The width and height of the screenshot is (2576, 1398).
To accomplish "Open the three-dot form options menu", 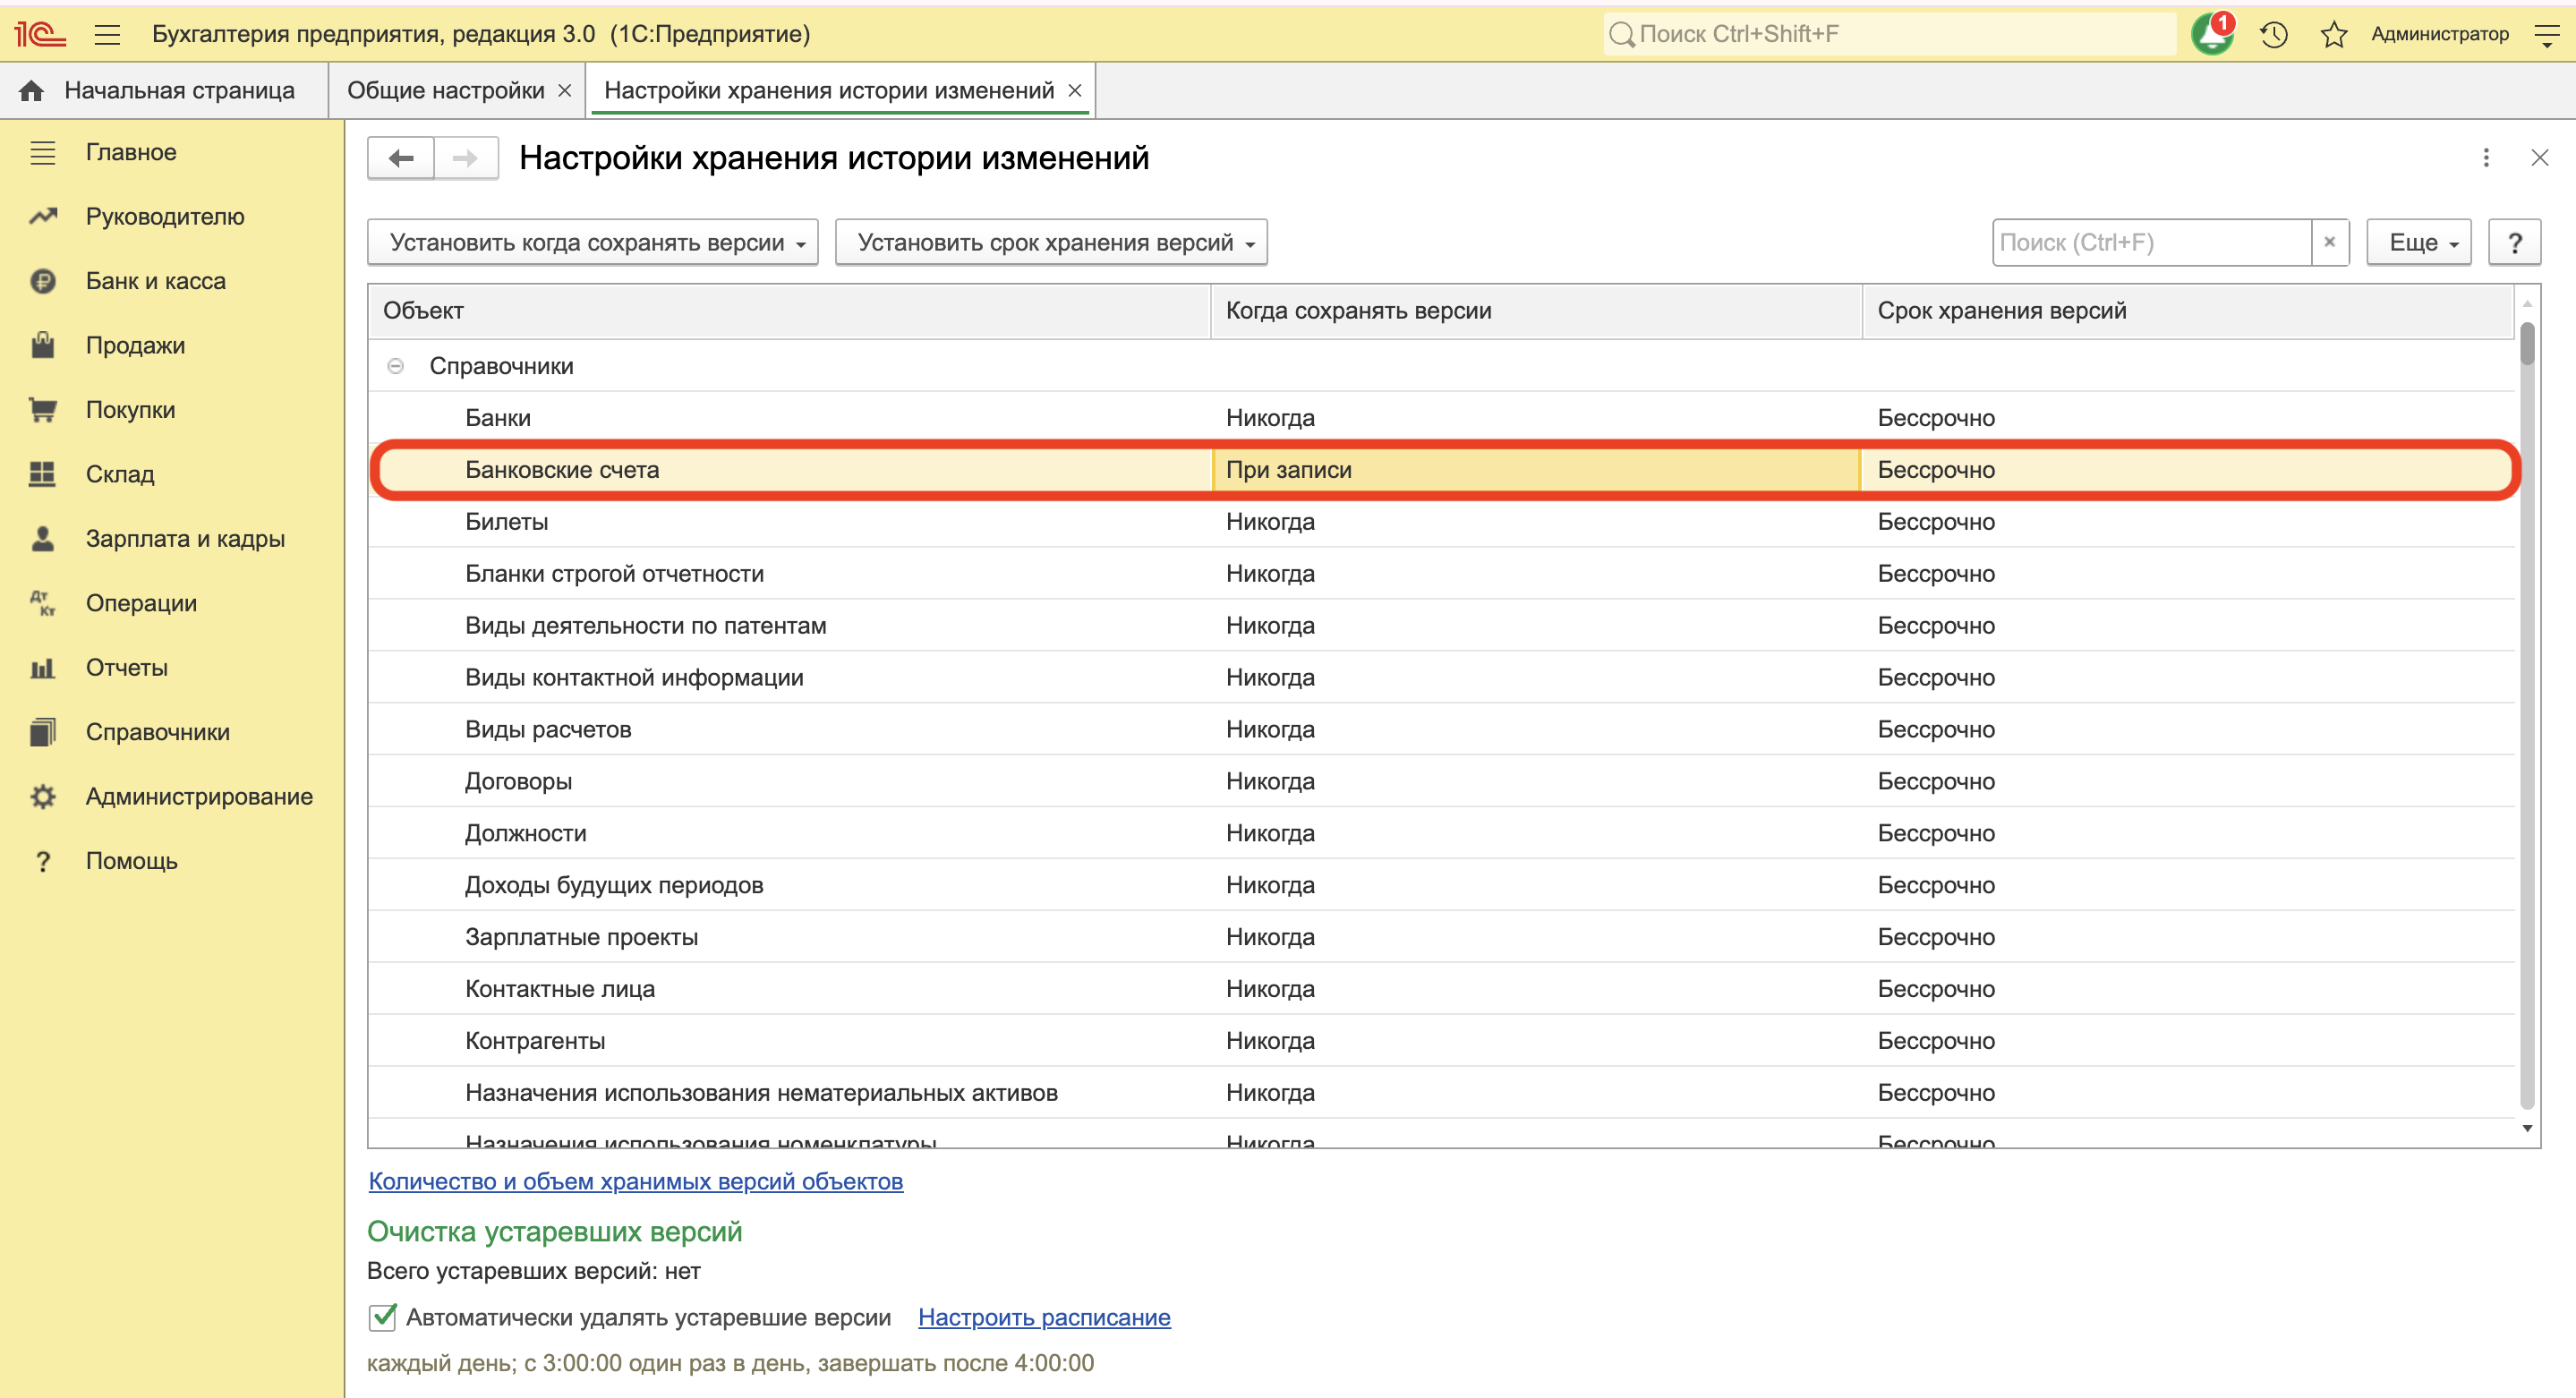I will (2486, 158).
